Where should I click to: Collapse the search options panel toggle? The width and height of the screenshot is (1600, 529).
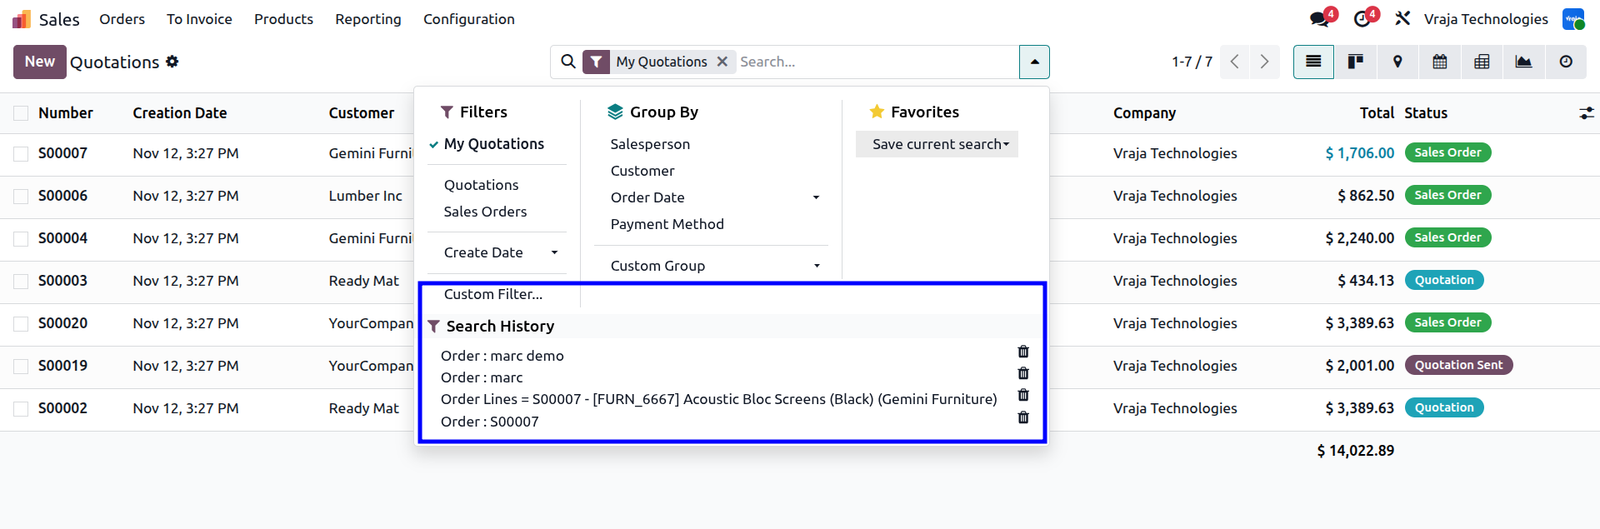click(x=1034, y=62)
